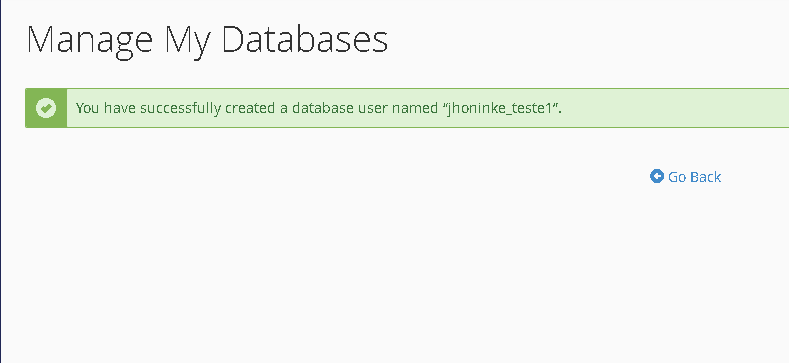Screen dimensions: 789x363
Task: Click the dark vertical strip at the window edge
Action: pyautogui.click(x=1, y=181)
